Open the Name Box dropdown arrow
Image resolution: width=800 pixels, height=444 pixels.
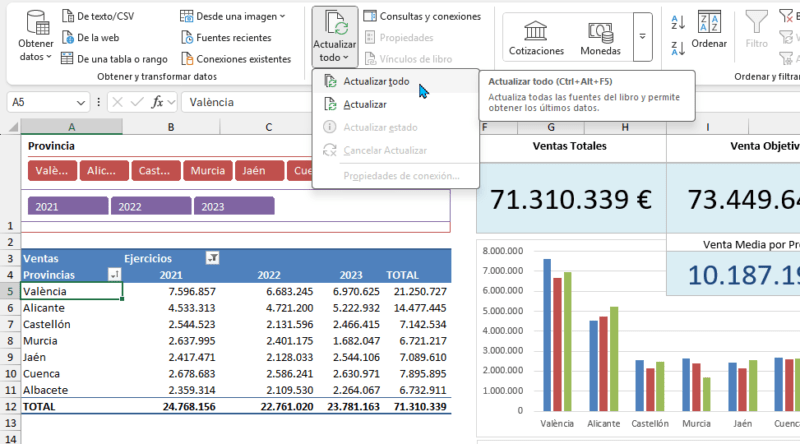pyautogui.click(x=81, y=103)
